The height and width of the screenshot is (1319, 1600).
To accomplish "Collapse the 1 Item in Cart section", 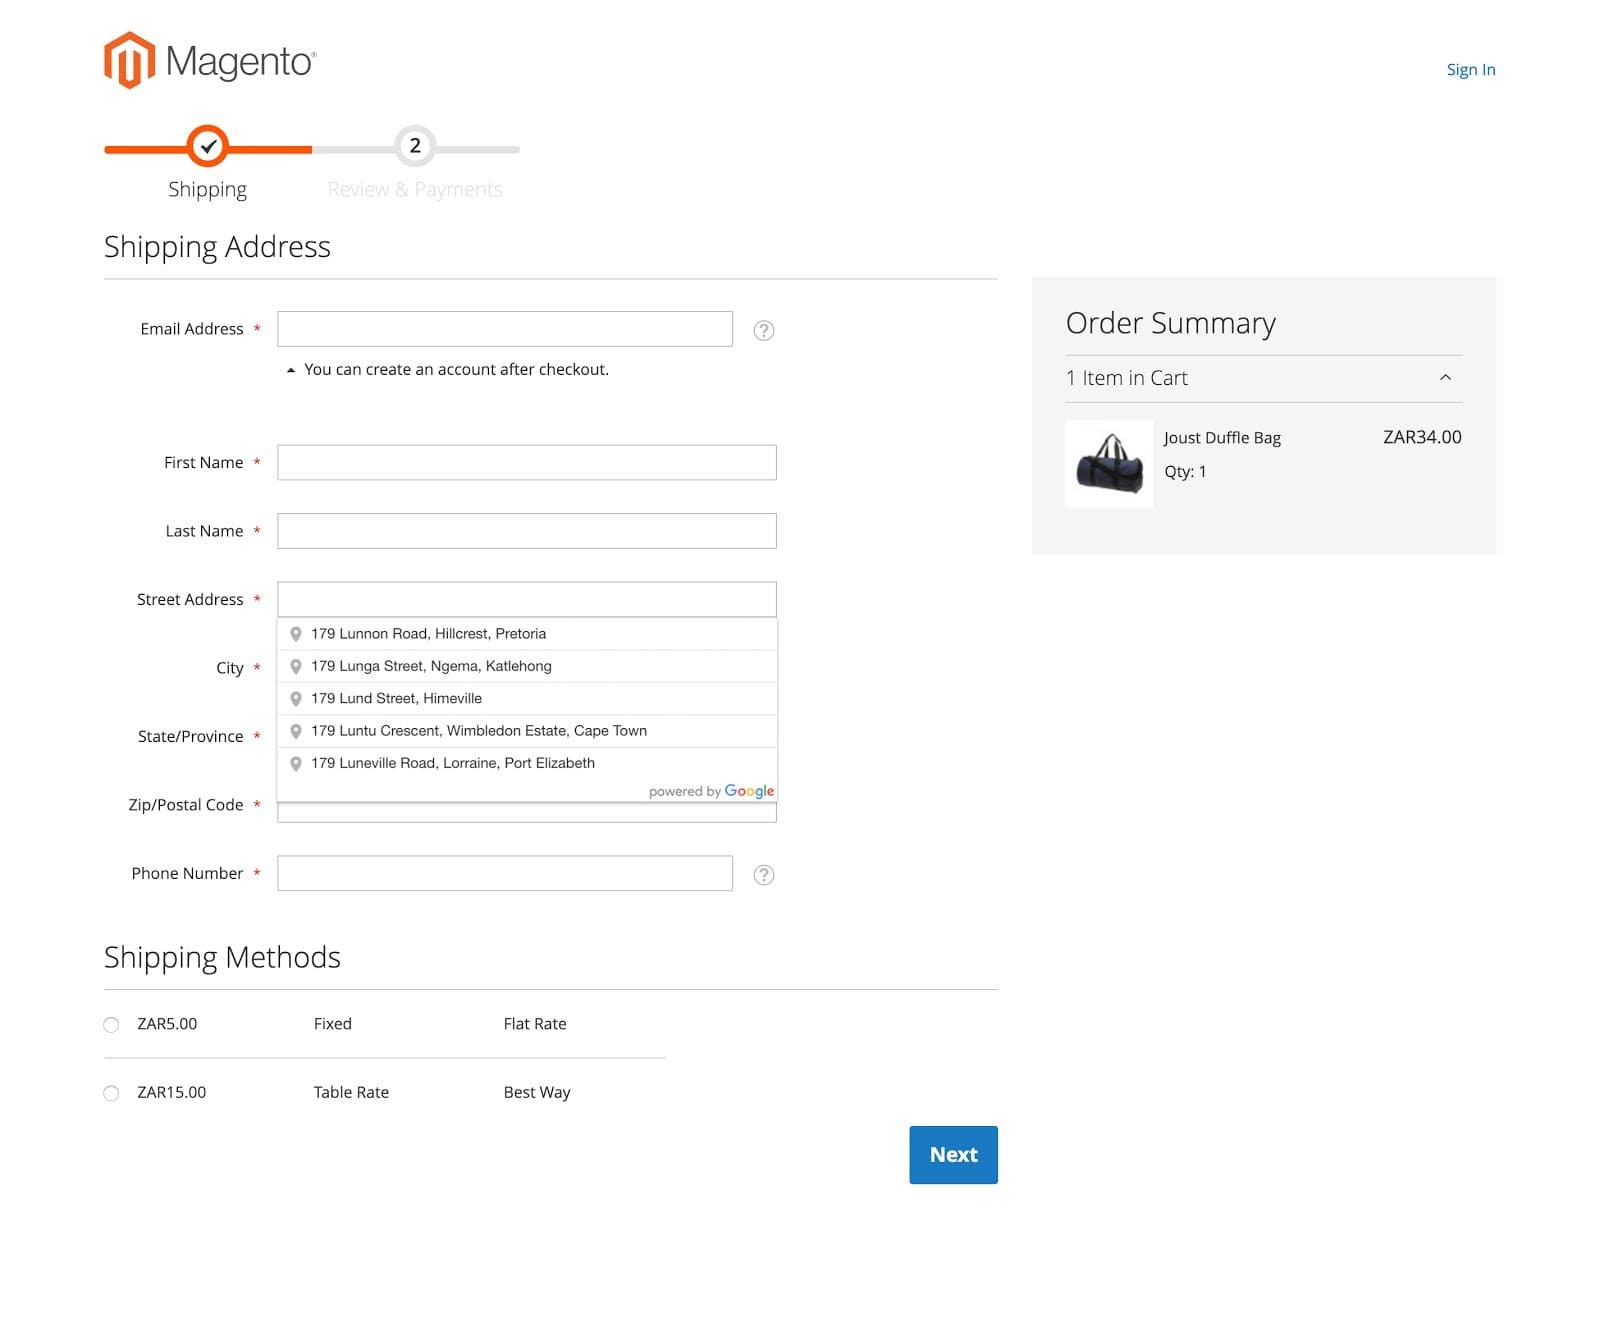I will click(x=1444, y=378).
